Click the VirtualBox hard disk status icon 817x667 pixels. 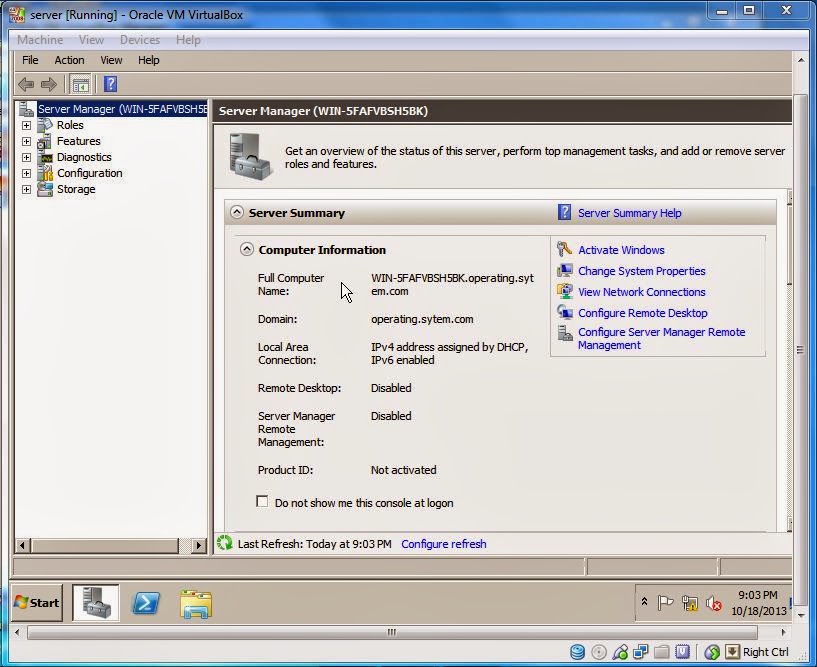point(577,651)
